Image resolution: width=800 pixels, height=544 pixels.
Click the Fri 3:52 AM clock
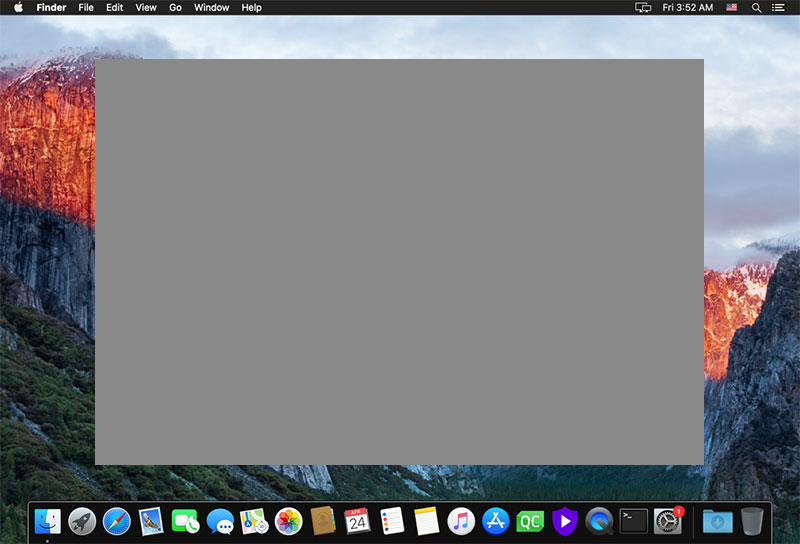pyautogui.click(x=688, y=7)
